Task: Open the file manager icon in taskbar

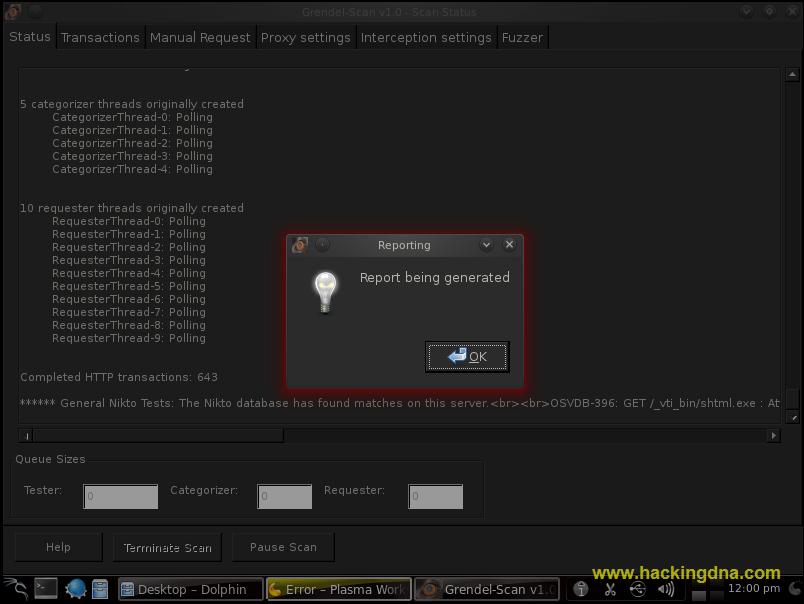Action: pyautogui.click(x=99, y=589)
